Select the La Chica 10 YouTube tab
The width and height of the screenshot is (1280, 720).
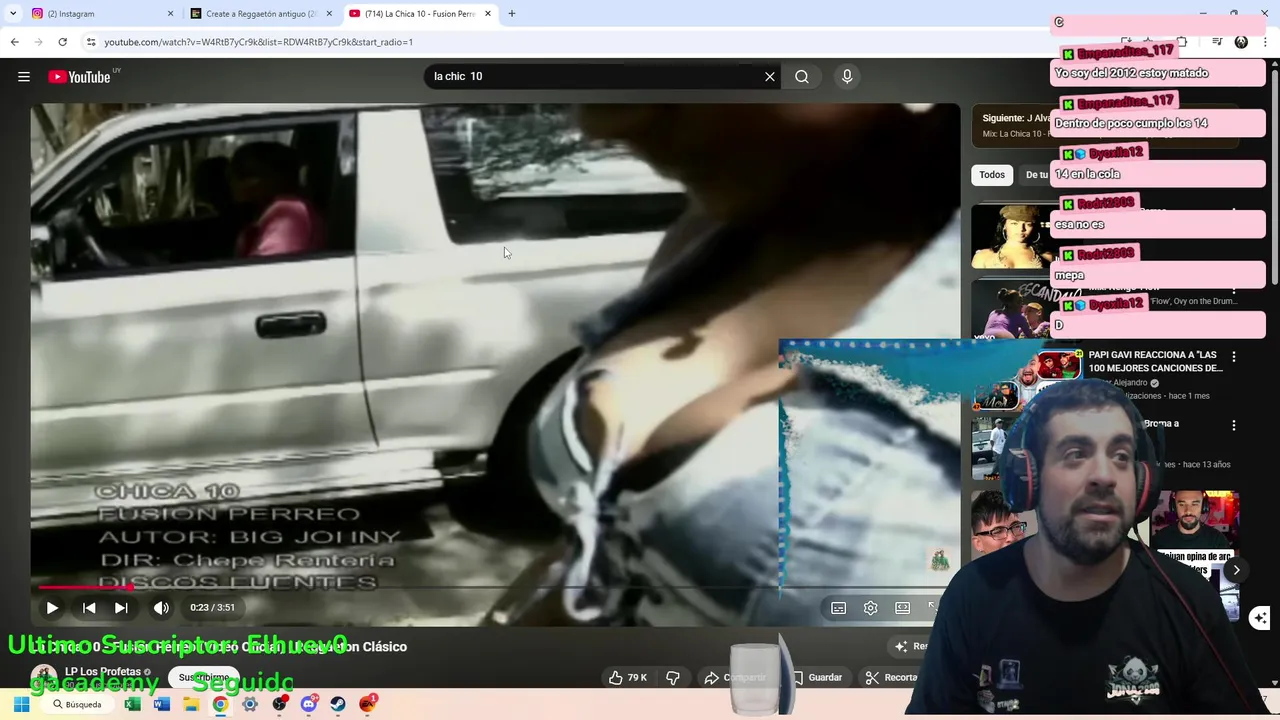click(420, 14)
